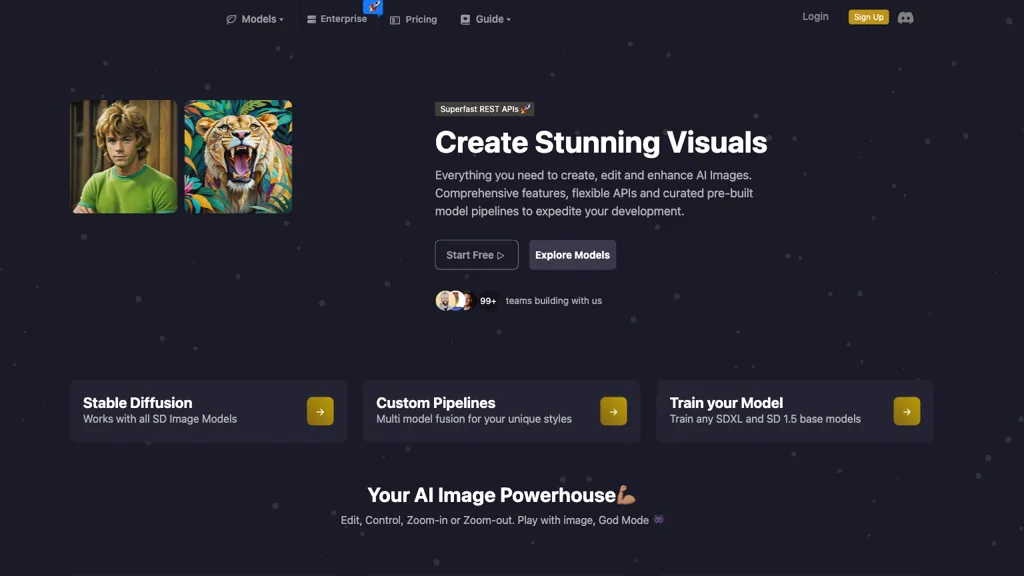Expand the Models dropdown

[255, 19]
